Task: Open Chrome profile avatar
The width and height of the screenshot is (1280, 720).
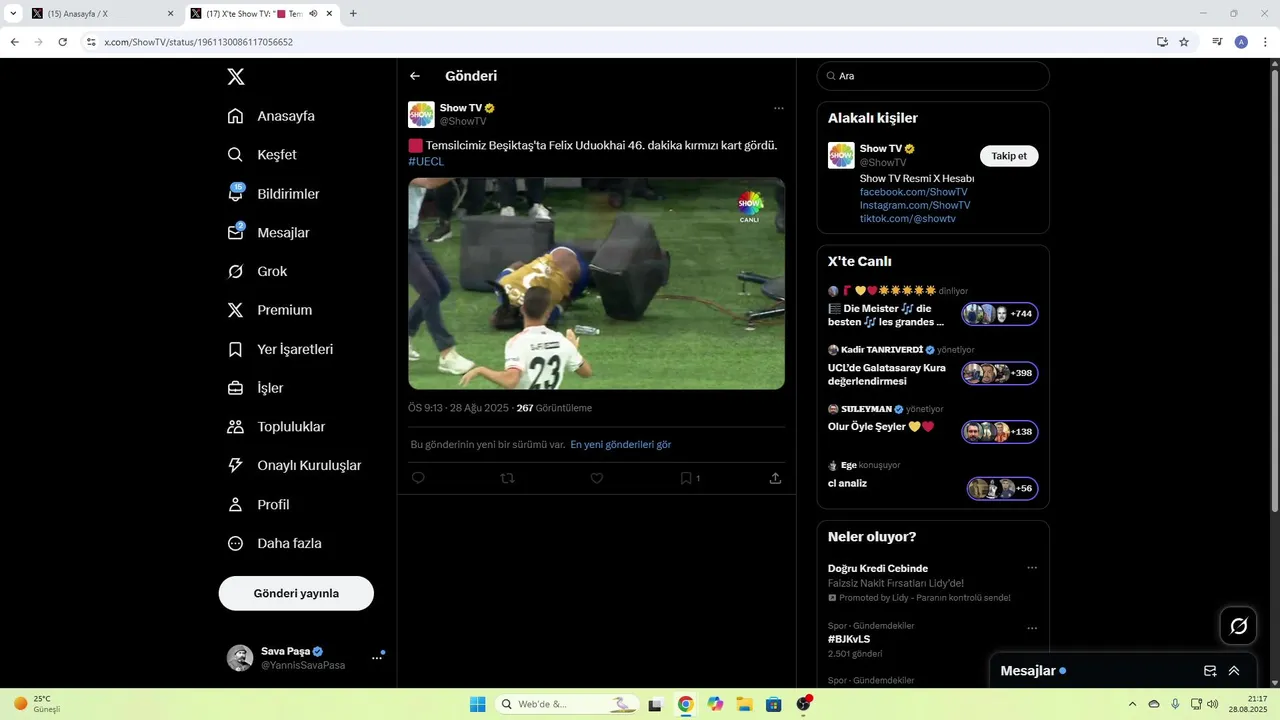Action: pos(1241,42)
